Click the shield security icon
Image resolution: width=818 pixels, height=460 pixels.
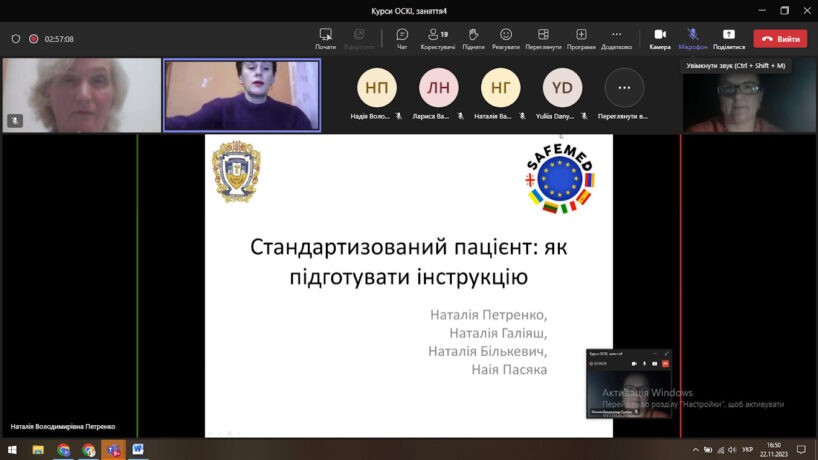15,39
